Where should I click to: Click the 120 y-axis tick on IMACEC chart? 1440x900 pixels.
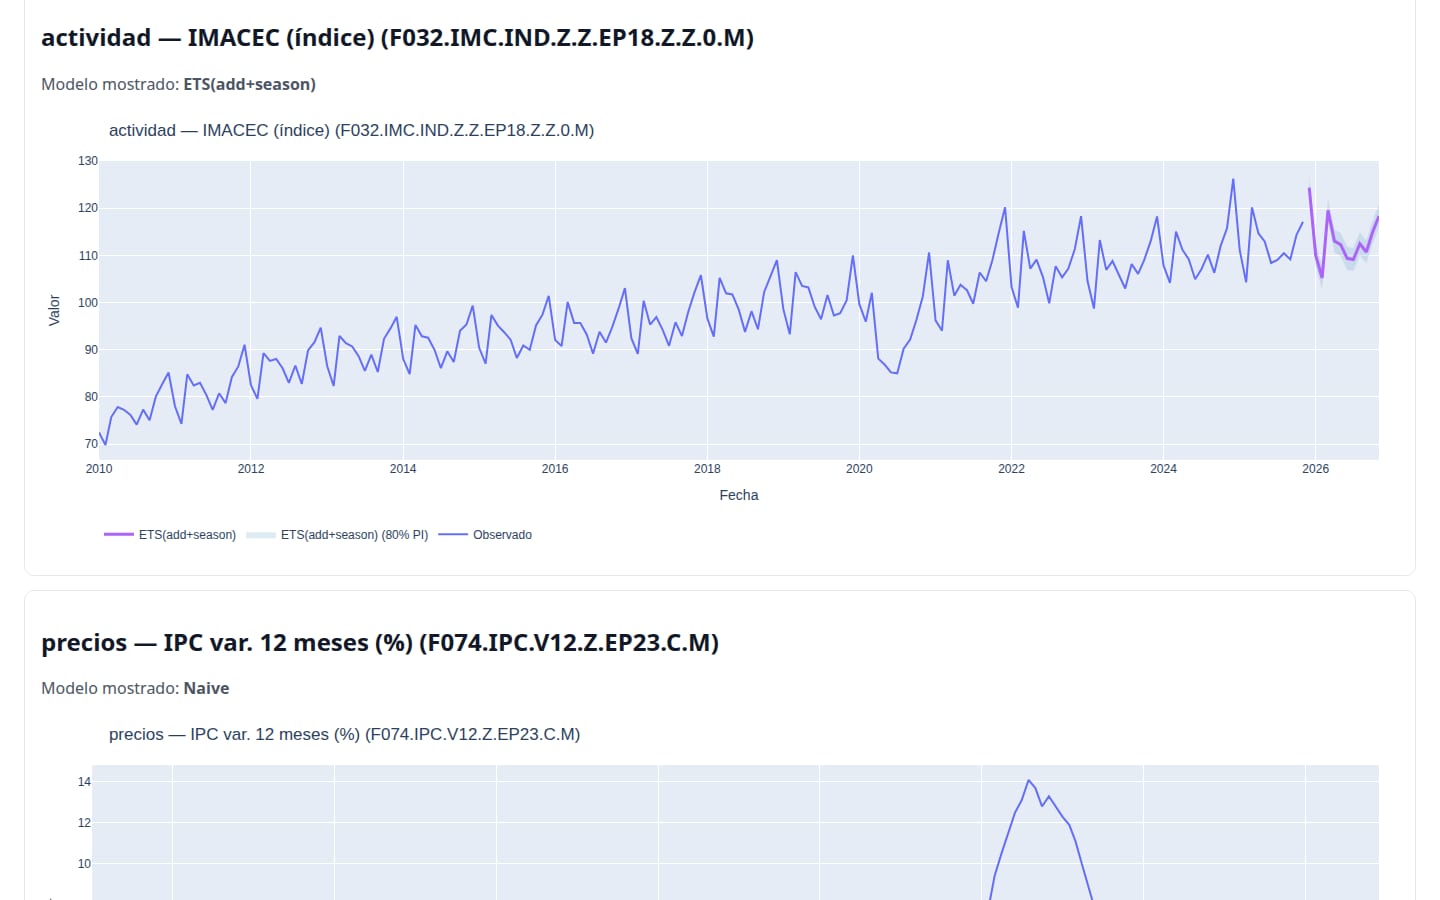pos(88,208)
